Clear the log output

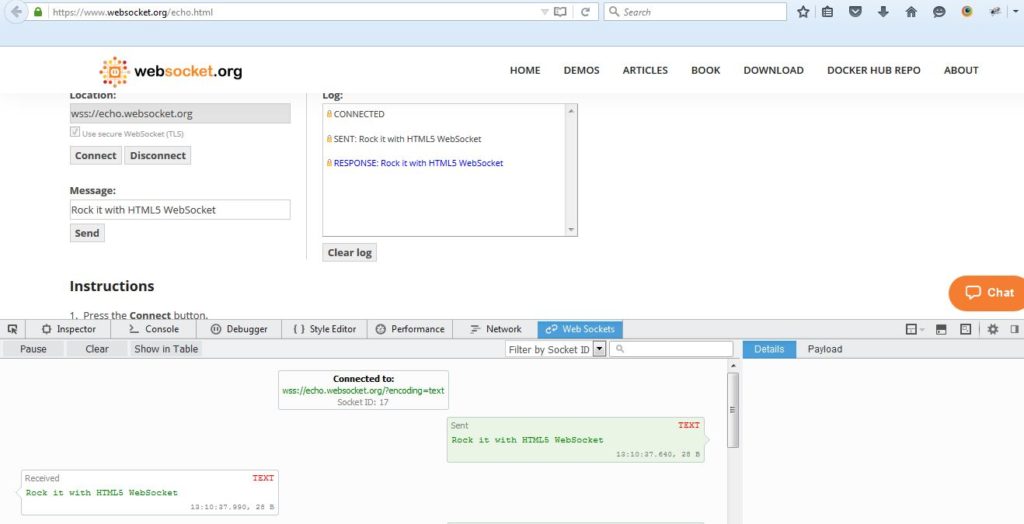coord(349,253)
